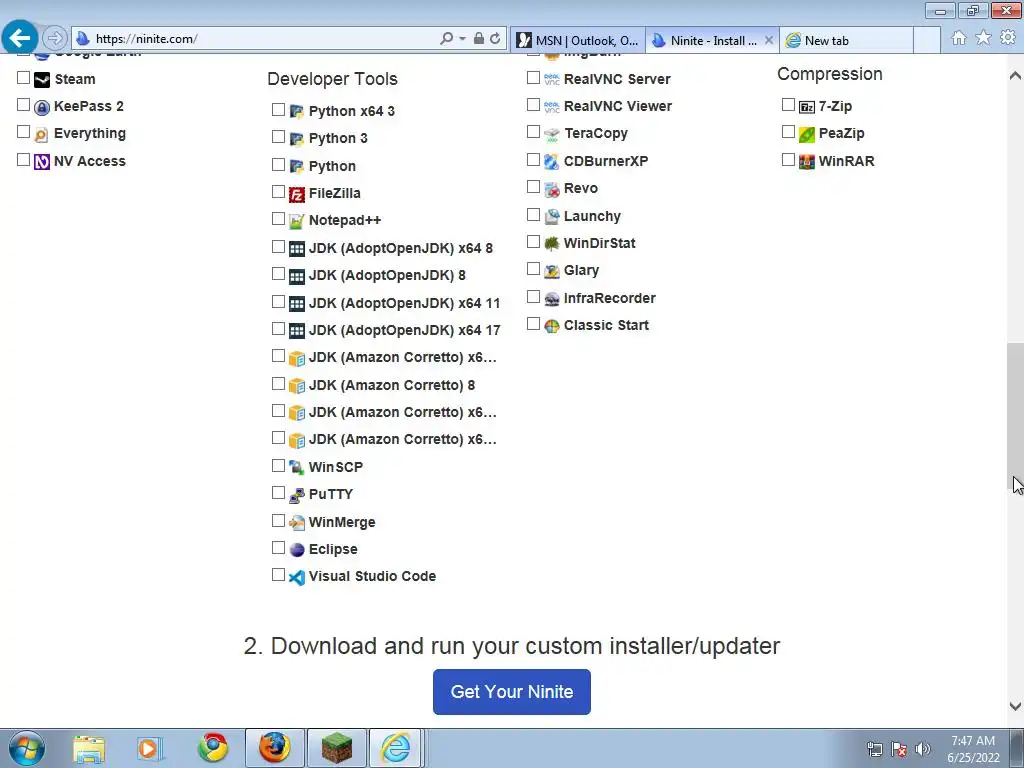Click the volume speaker tray icon
Screen dimensions: 1024x768
coord(923,749)
